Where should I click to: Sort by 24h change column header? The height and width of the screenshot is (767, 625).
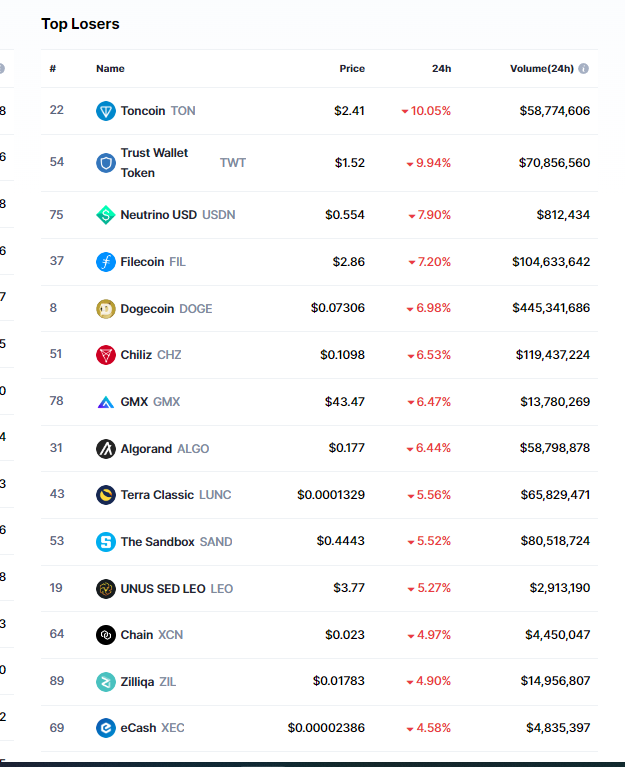click(x=441, y=69)
